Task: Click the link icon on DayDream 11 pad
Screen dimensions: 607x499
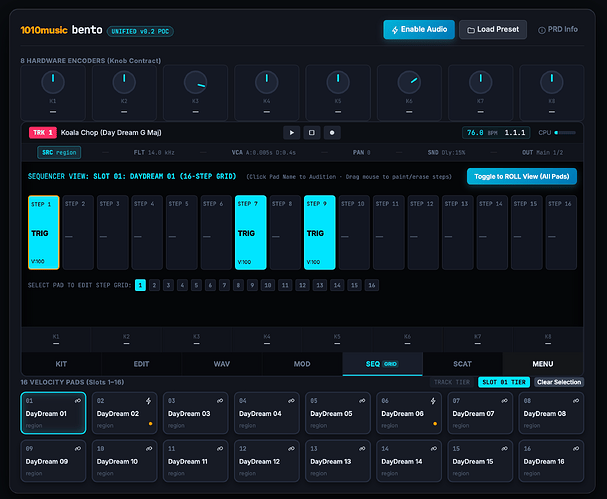Action: tap(220, 449)
